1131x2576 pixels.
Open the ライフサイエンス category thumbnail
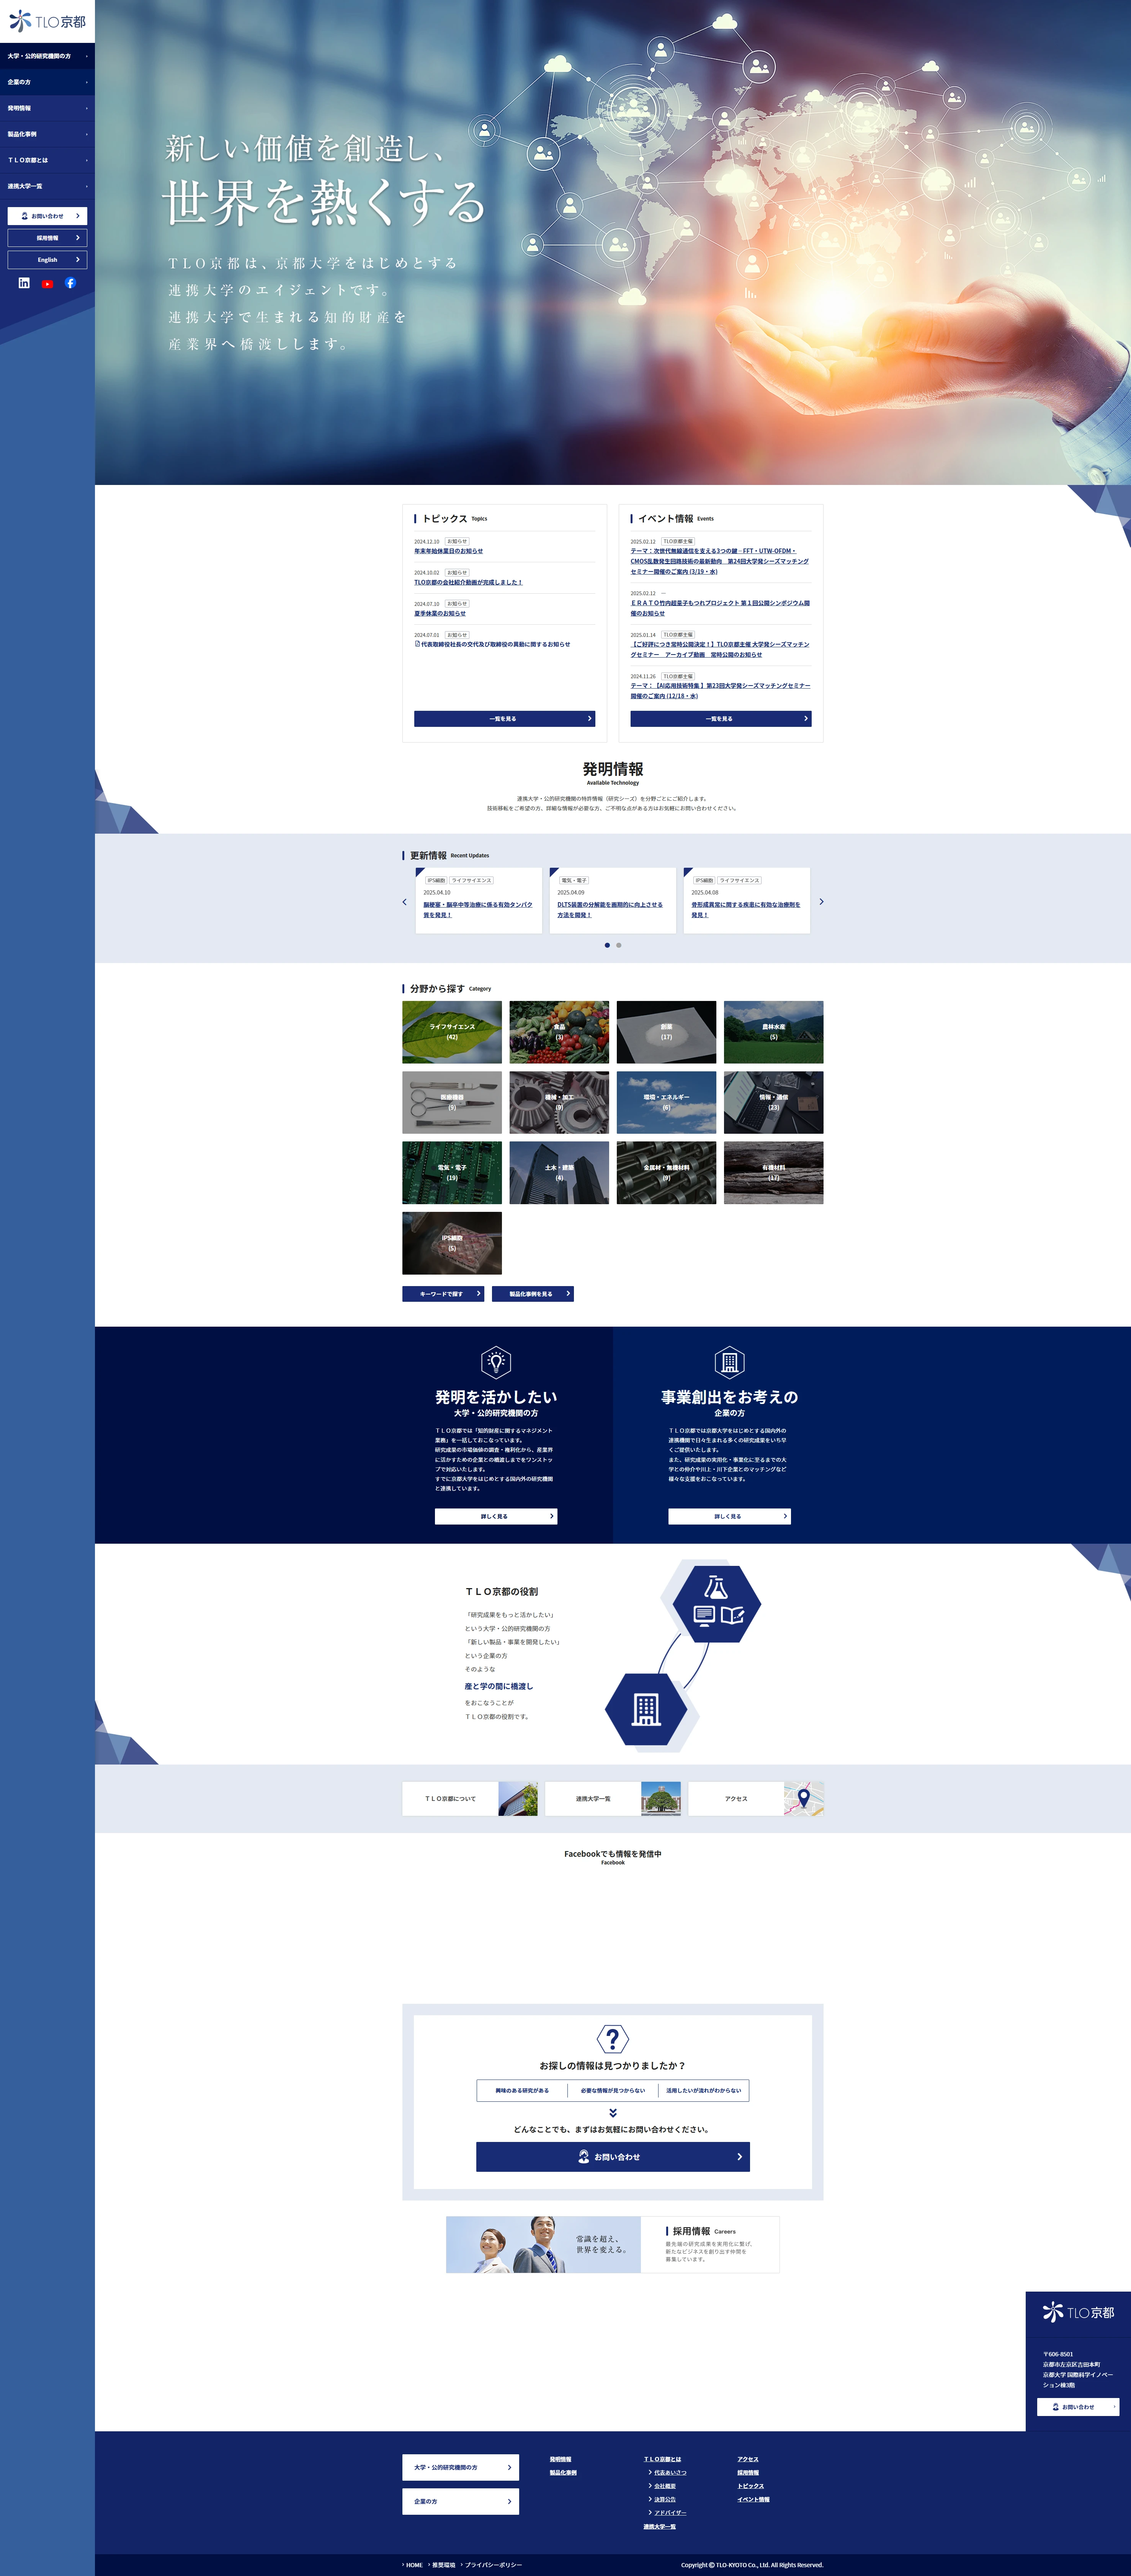tap(452, 1032)
